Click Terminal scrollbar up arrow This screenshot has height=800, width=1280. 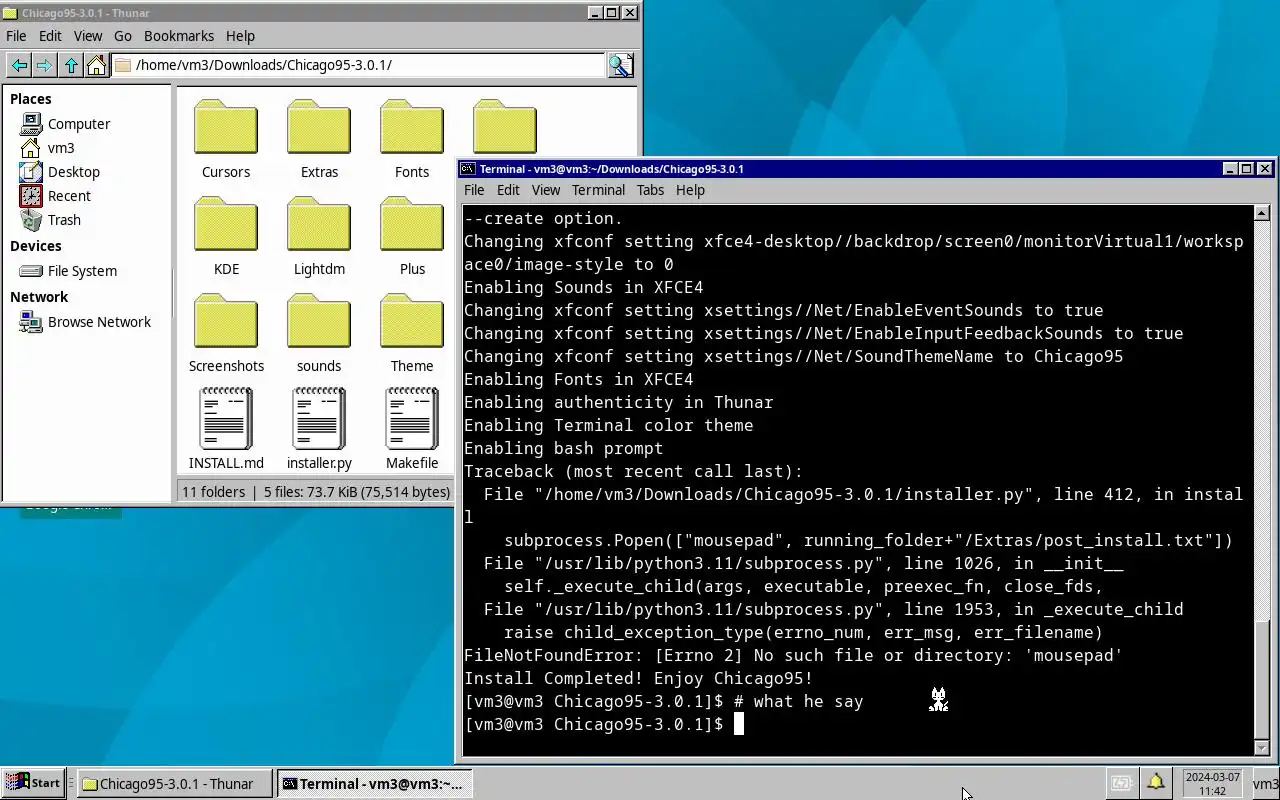pyautogui.click(x=1261, y=213)
